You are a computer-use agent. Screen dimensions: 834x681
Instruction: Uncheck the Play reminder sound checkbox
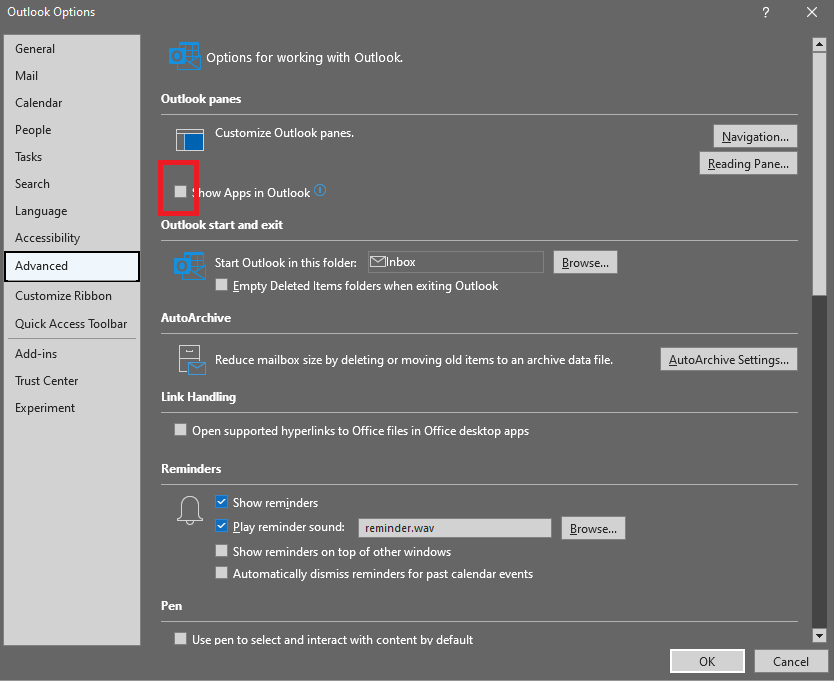pyautogui.click(x=221, y=526)
